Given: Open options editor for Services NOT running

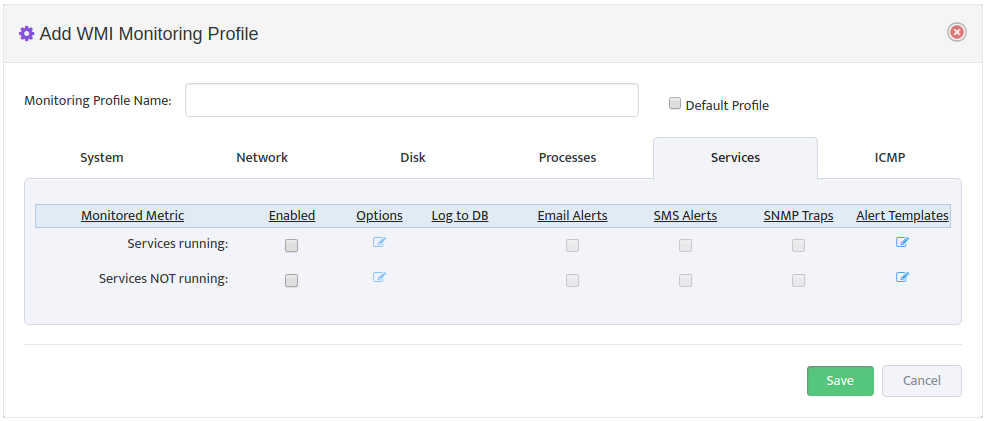Looking at the screenshot, I should click(x=379, y=277).
